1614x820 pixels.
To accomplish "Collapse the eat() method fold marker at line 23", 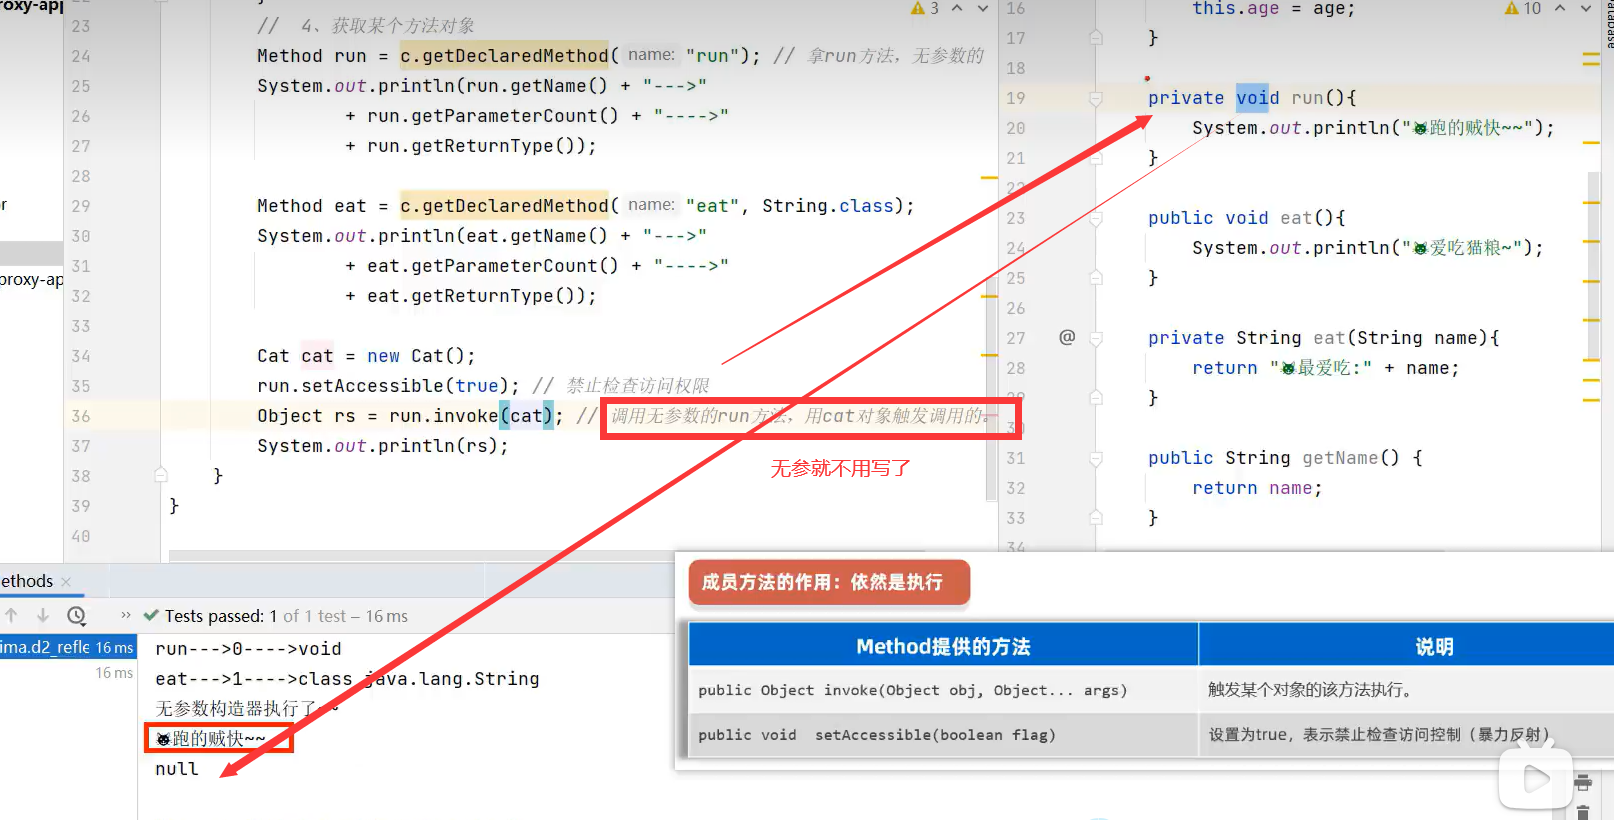I will click(x=1096, y=218).
